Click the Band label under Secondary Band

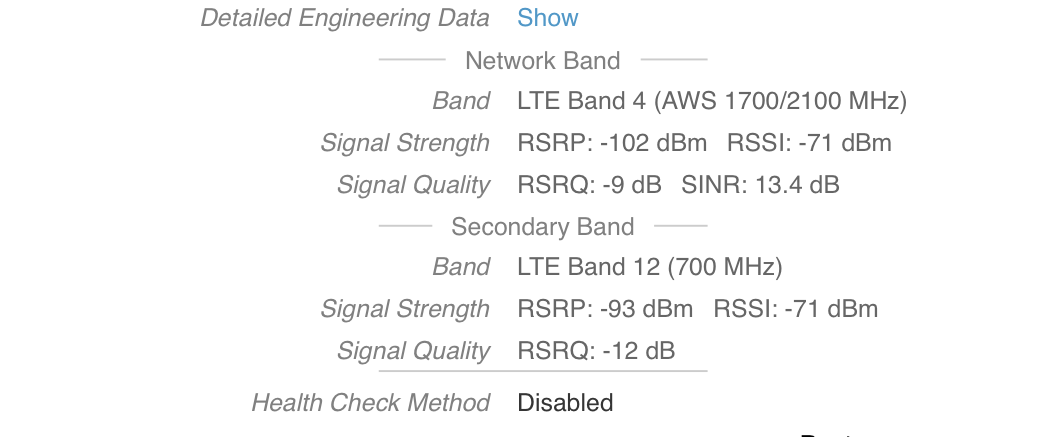(x=461, y=267)
